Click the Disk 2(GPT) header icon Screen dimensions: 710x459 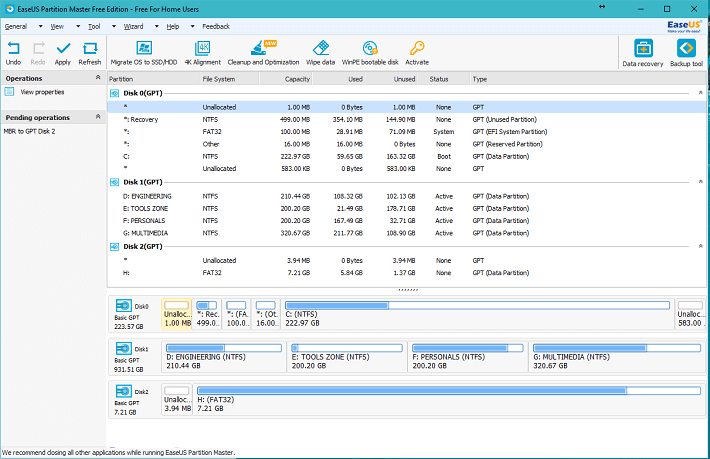point(115,247)
